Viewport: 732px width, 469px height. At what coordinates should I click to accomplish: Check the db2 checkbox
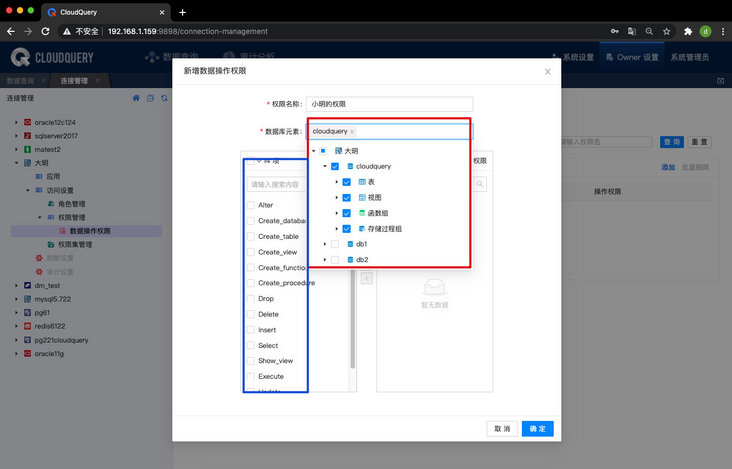[335, 259]
